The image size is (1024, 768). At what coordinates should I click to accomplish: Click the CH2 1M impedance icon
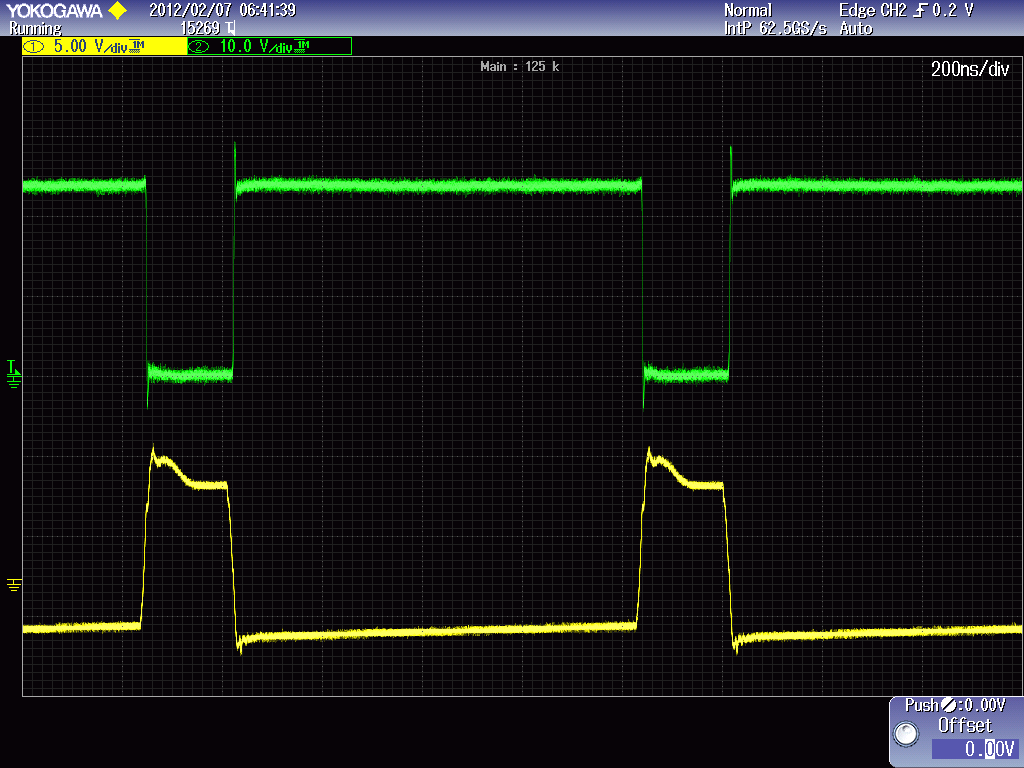click(x=303, y=46)
